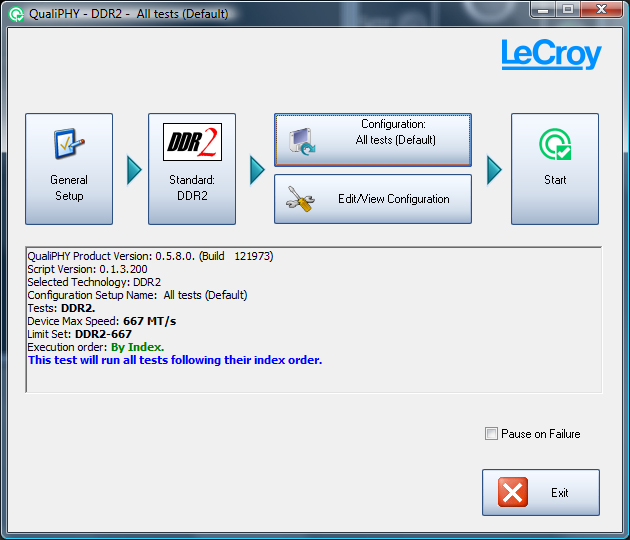Screen dimensions: 630x540
Task: Open General Setup via its label
Action: tap(69, 188)
